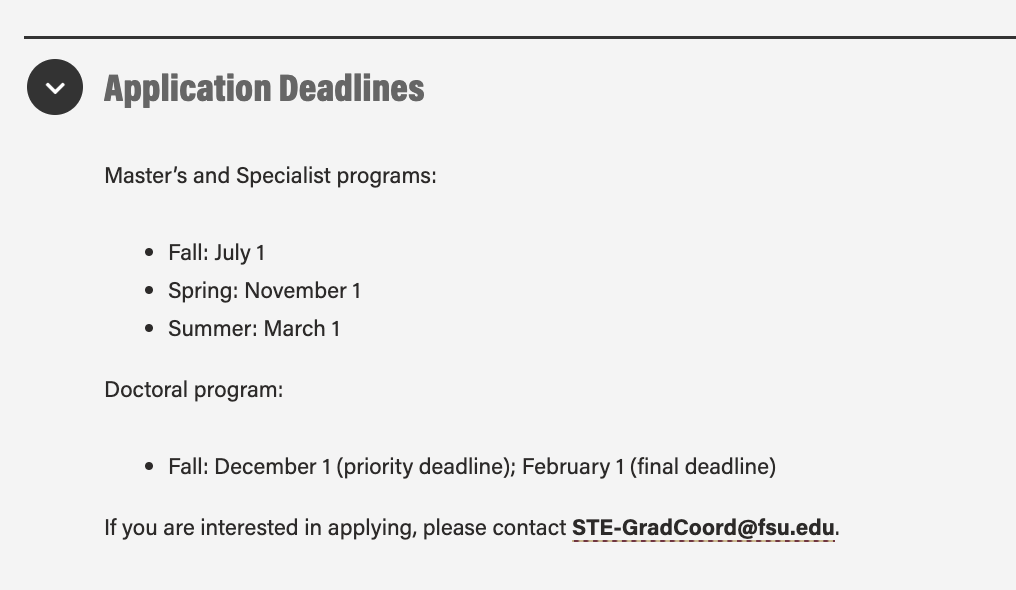Click the words "please contact" before the email

[x=494, y=528]
